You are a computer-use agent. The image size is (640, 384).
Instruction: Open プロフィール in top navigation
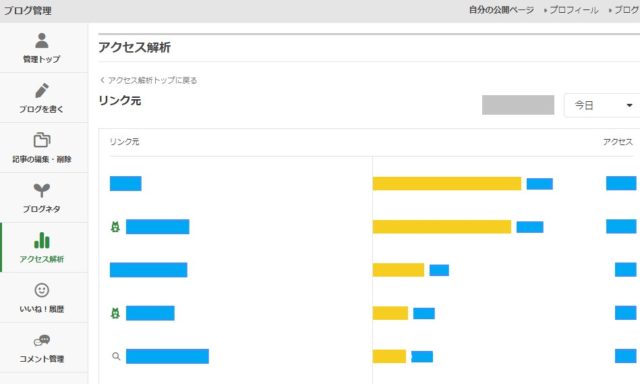click(x=571, y=10)
